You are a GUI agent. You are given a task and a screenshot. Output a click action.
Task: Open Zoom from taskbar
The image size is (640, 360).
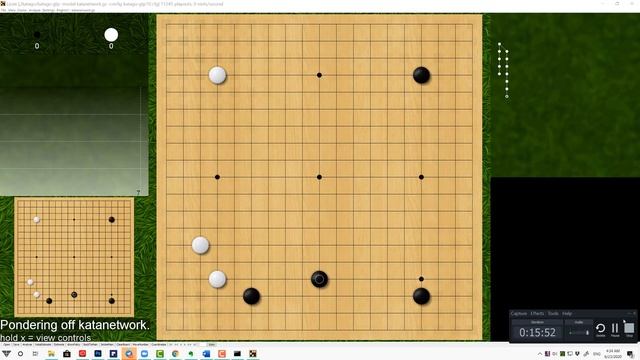point(144,353)
